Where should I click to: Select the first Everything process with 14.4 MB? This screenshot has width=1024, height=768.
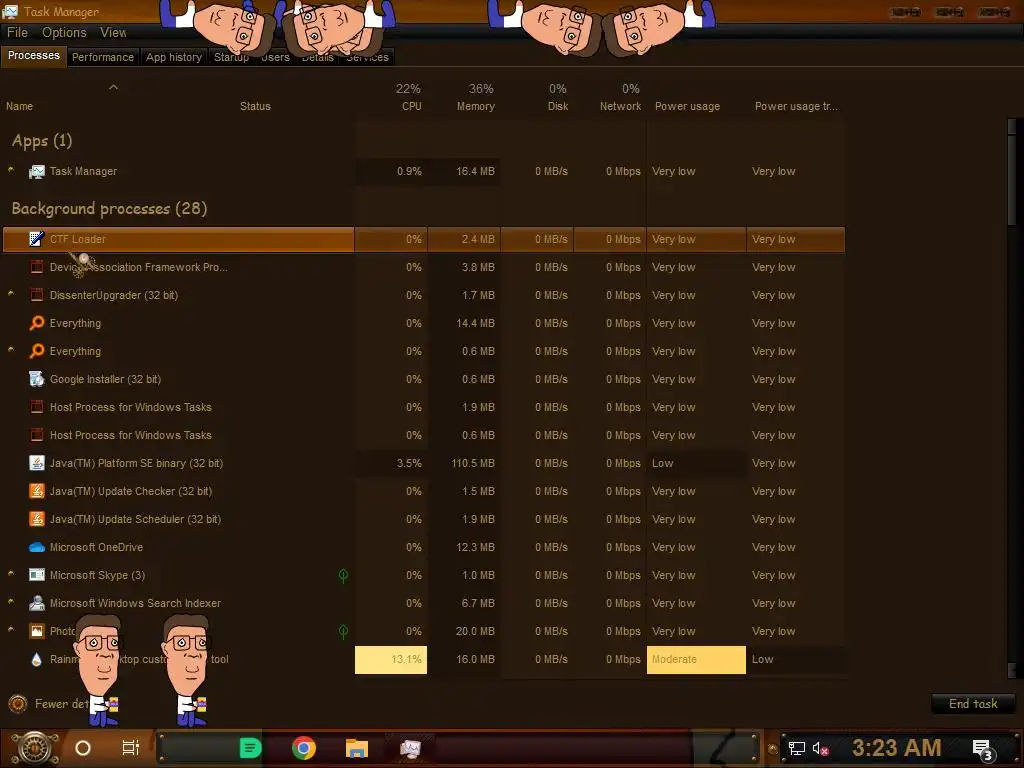click(424, 323)
